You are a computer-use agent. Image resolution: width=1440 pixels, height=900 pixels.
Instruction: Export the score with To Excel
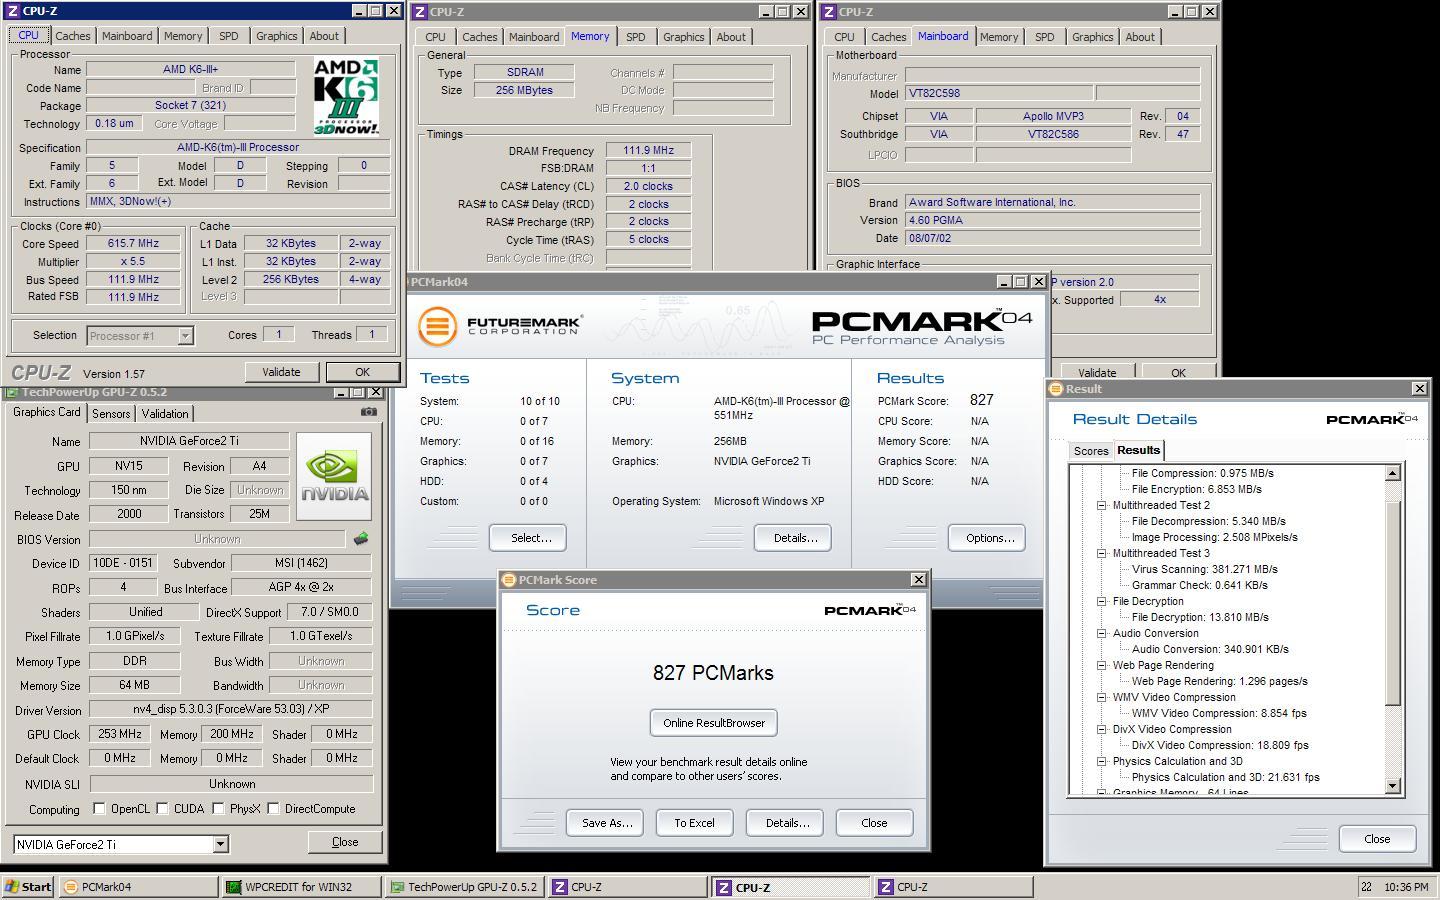[x=695, y=823]
